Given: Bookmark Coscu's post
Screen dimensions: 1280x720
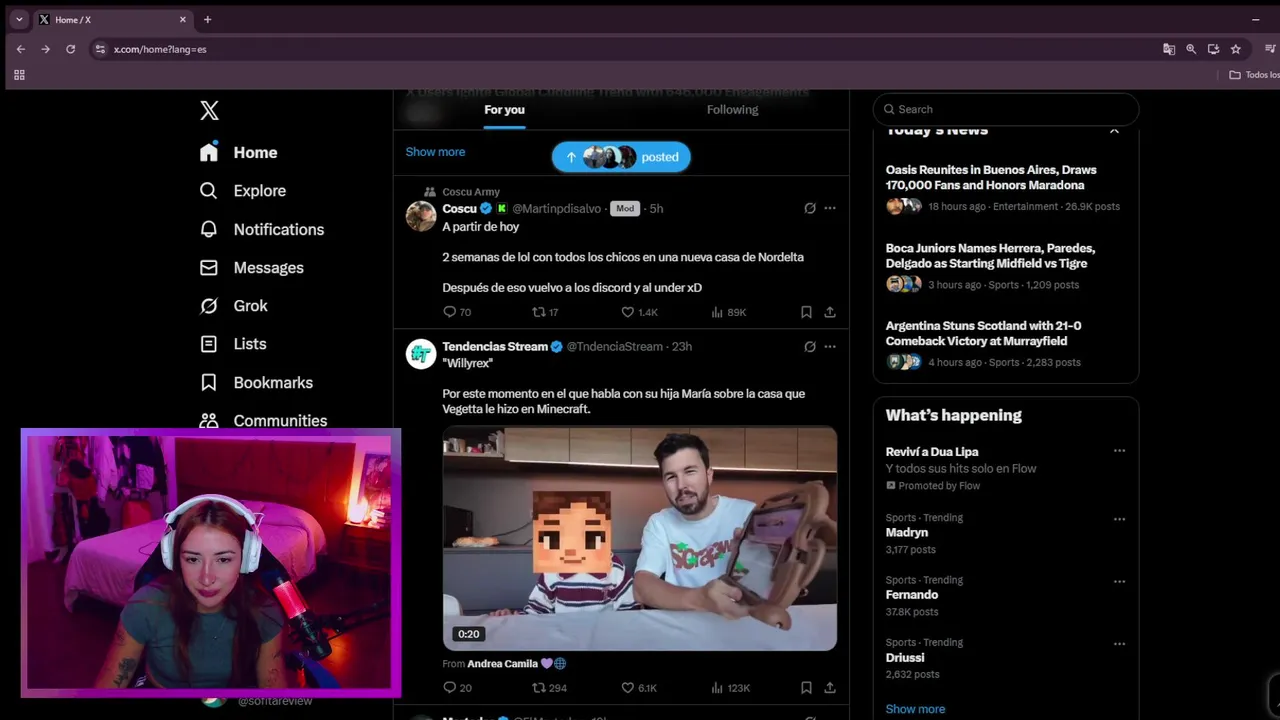Looking at the screenshot, I should pos(806,312).
